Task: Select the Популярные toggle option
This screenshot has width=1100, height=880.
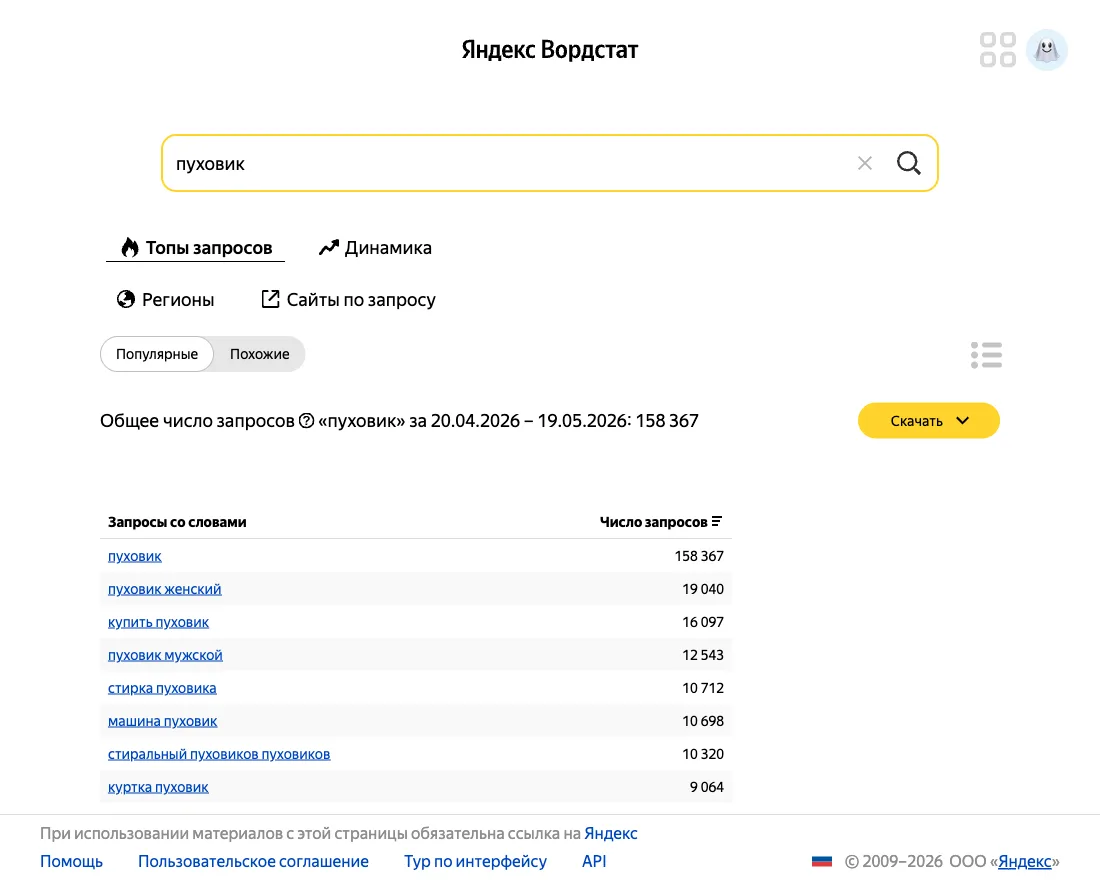Action: (156, 354)
